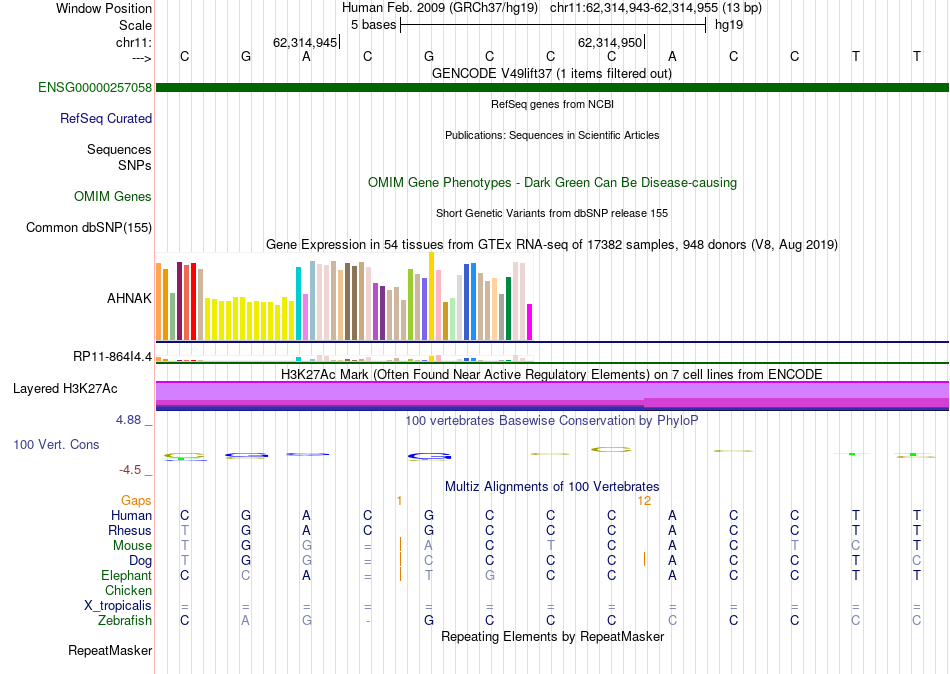Click the Scale row label

[x=135, y=25]
